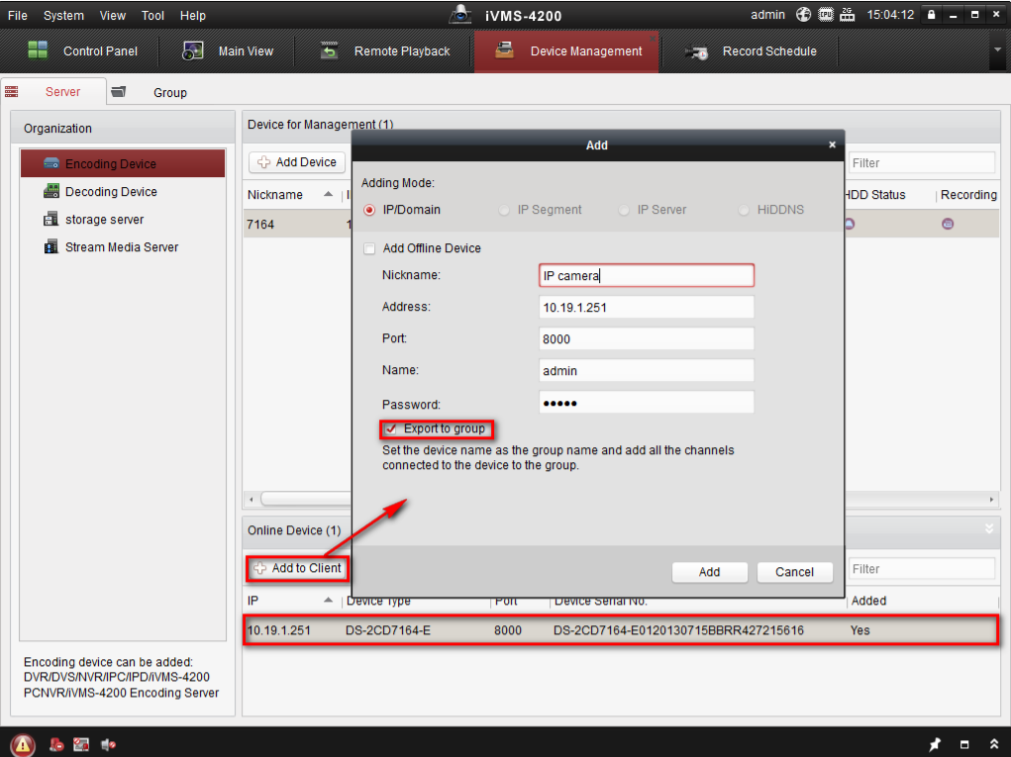Open the File menu
Viewport: 1011px width, 757px height.
click(17, 15)
